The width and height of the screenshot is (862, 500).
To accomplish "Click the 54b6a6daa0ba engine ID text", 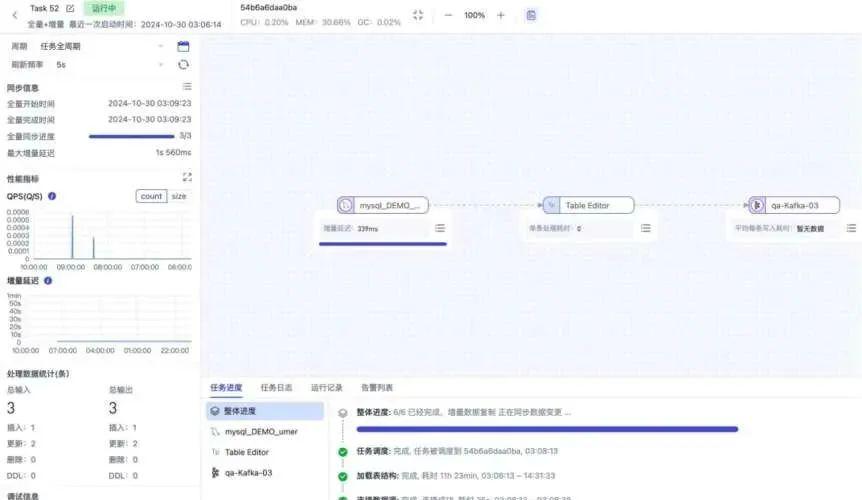I will pyautogui.click(x=268, y=8).
